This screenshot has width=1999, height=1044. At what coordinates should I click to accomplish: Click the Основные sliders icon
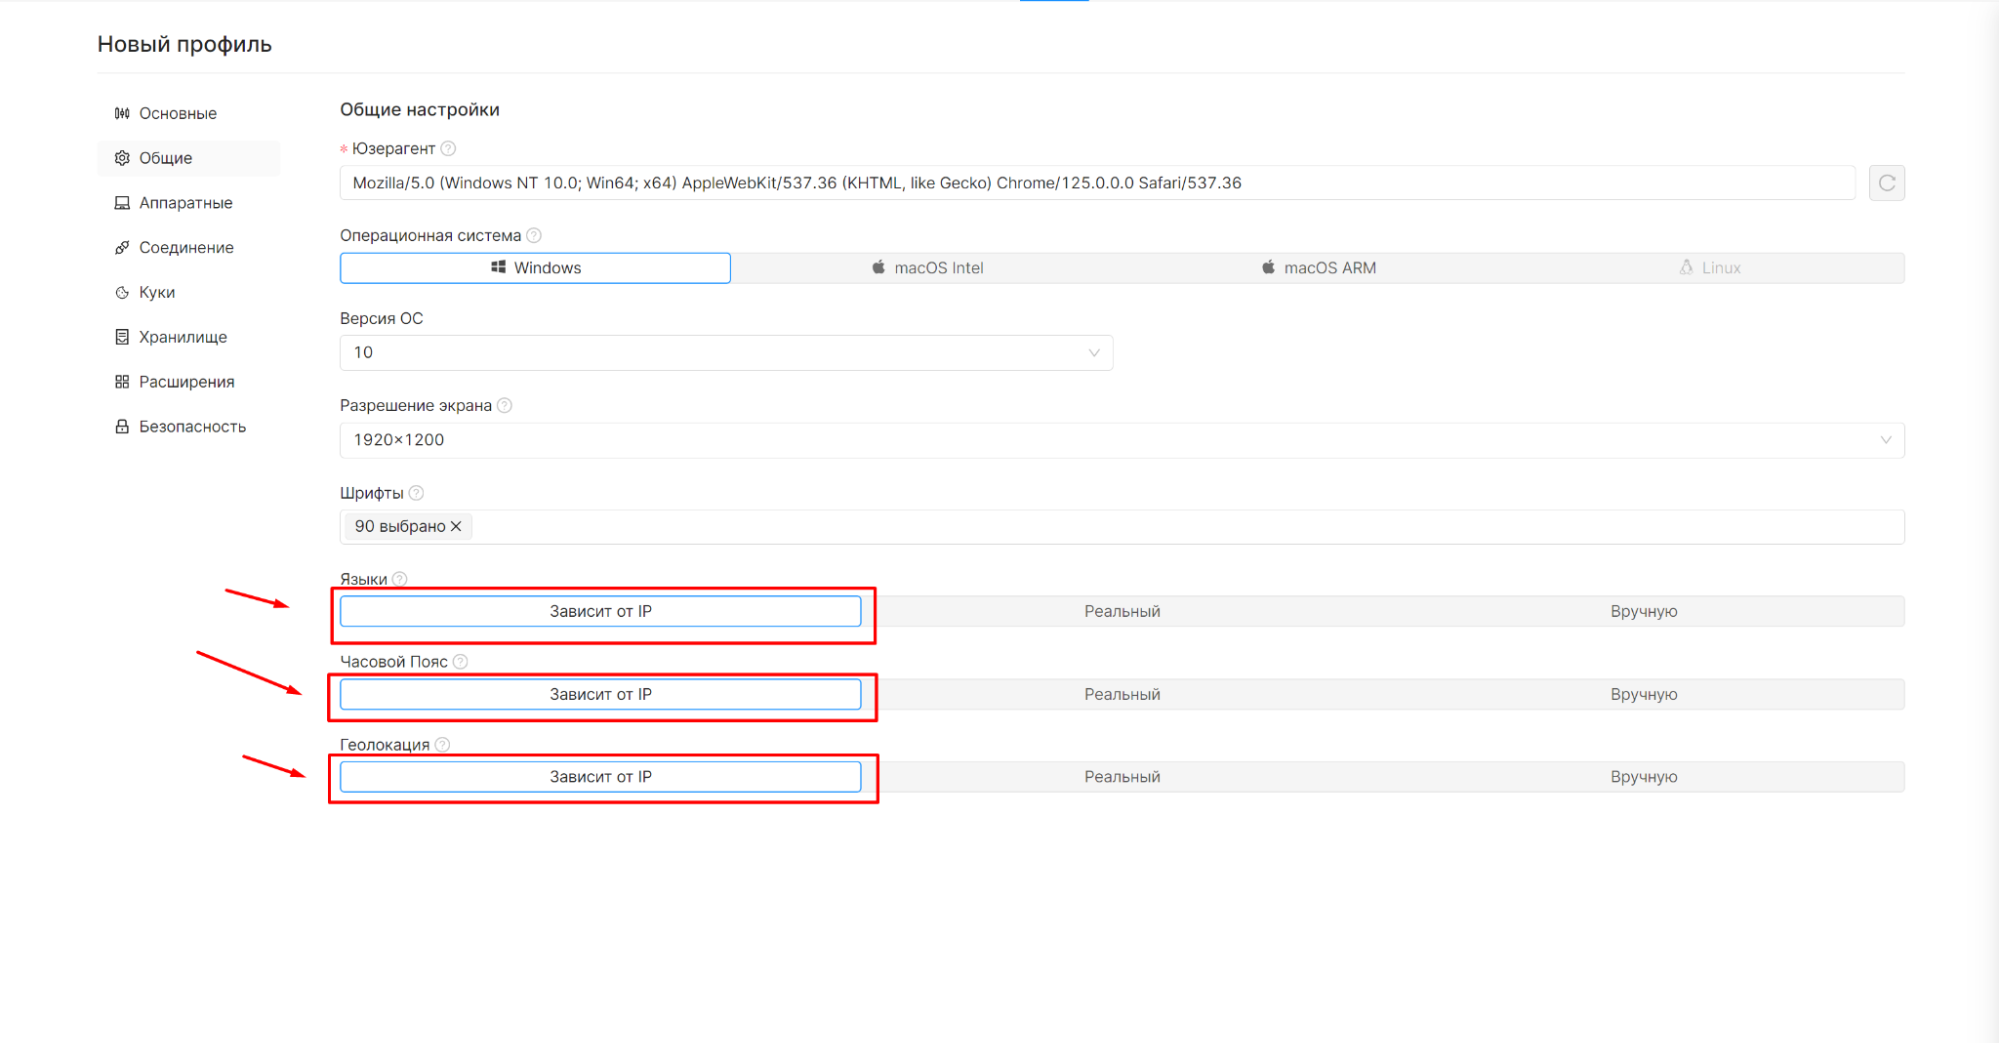[x=122, y=113]
